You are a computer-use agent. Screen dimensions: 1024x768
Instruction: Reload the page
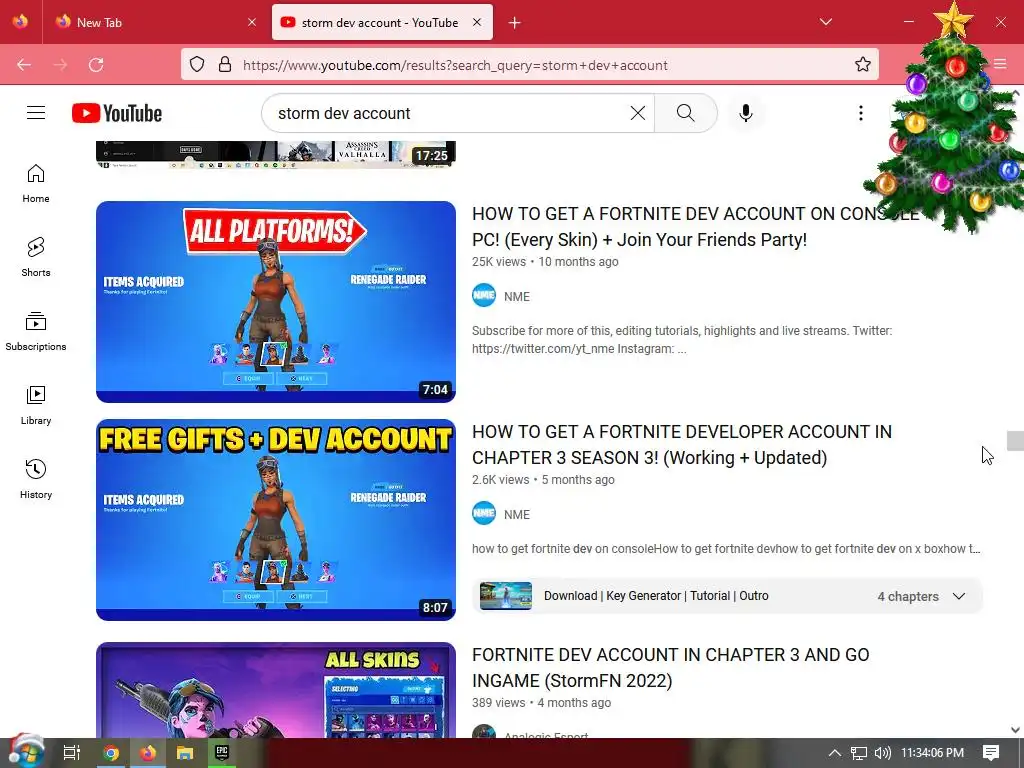(x=96, y=65)
